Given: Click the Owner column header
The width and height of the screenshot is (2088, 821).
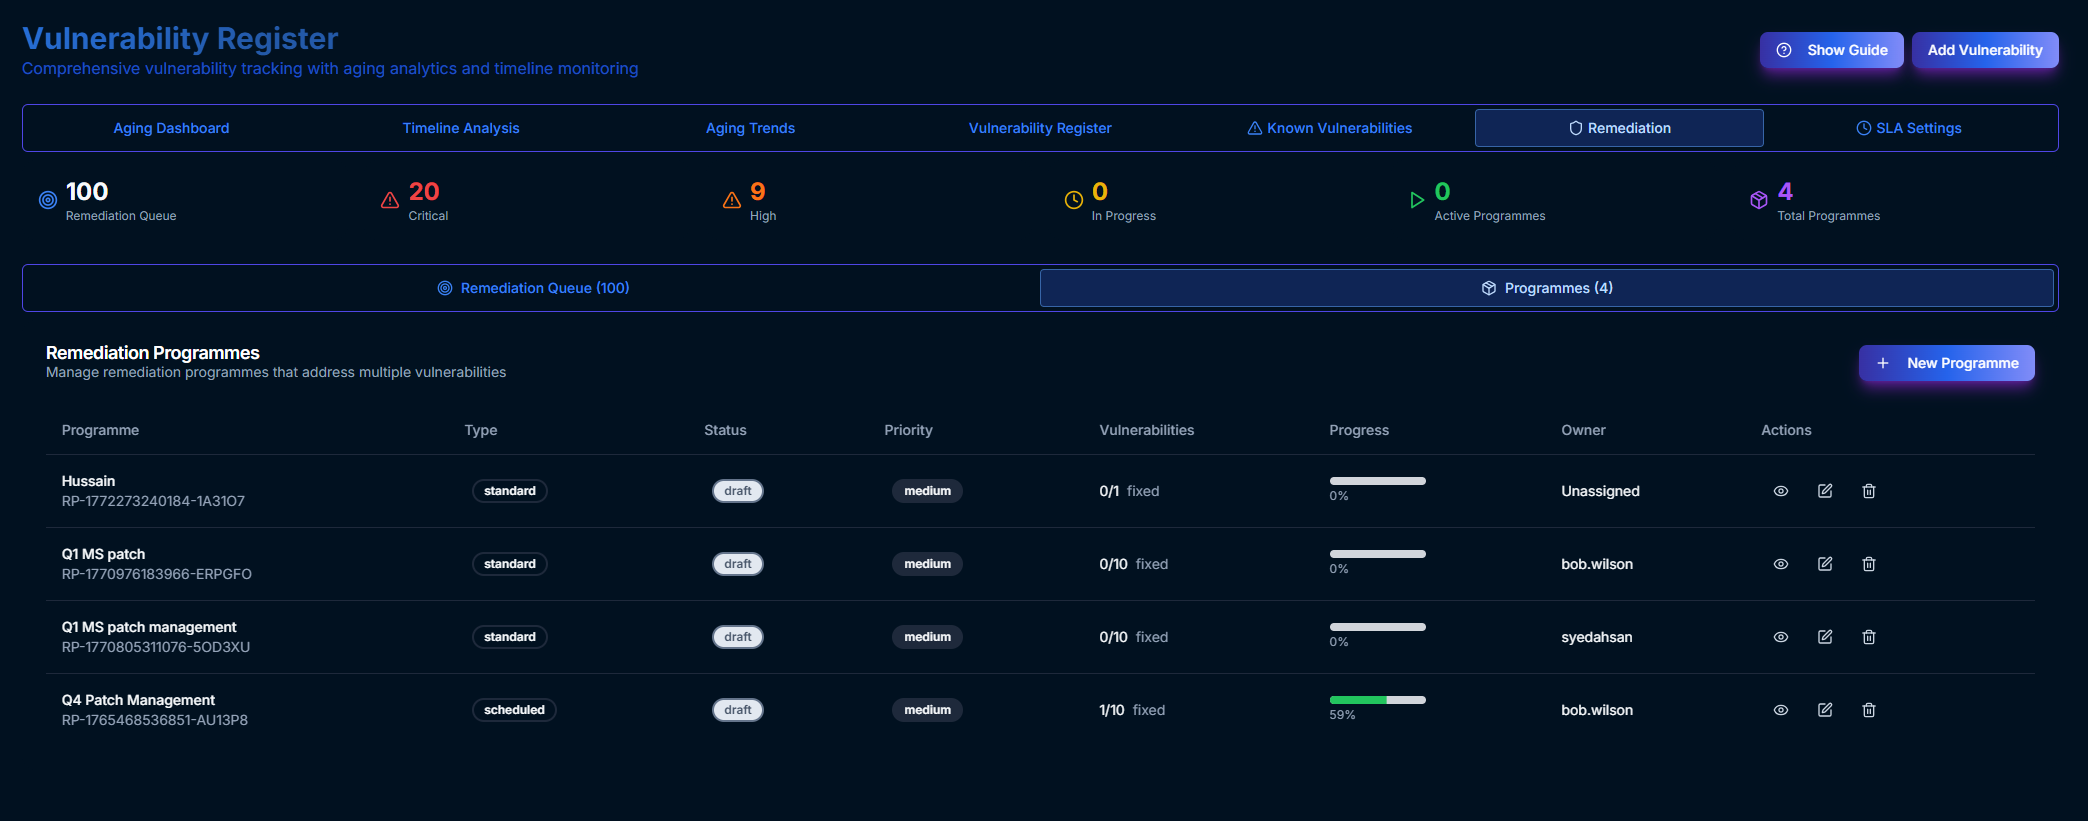Looking at the screenshot, I should tap(1583, 430).
